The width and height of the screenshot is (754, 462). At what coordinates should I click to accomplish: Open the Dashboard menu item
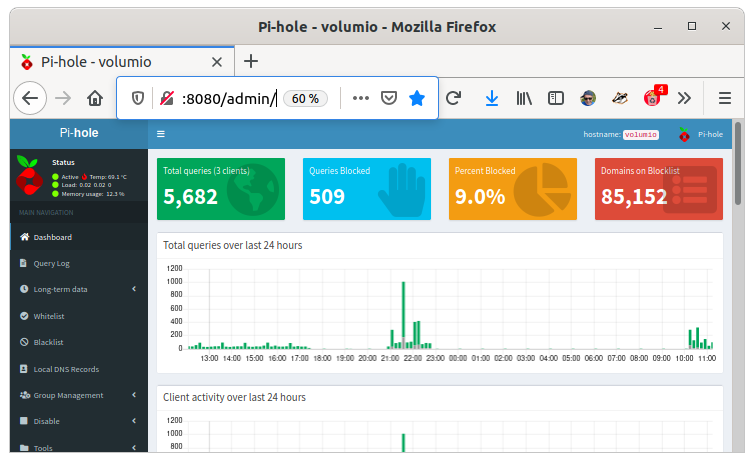click(x=79, y=237)
